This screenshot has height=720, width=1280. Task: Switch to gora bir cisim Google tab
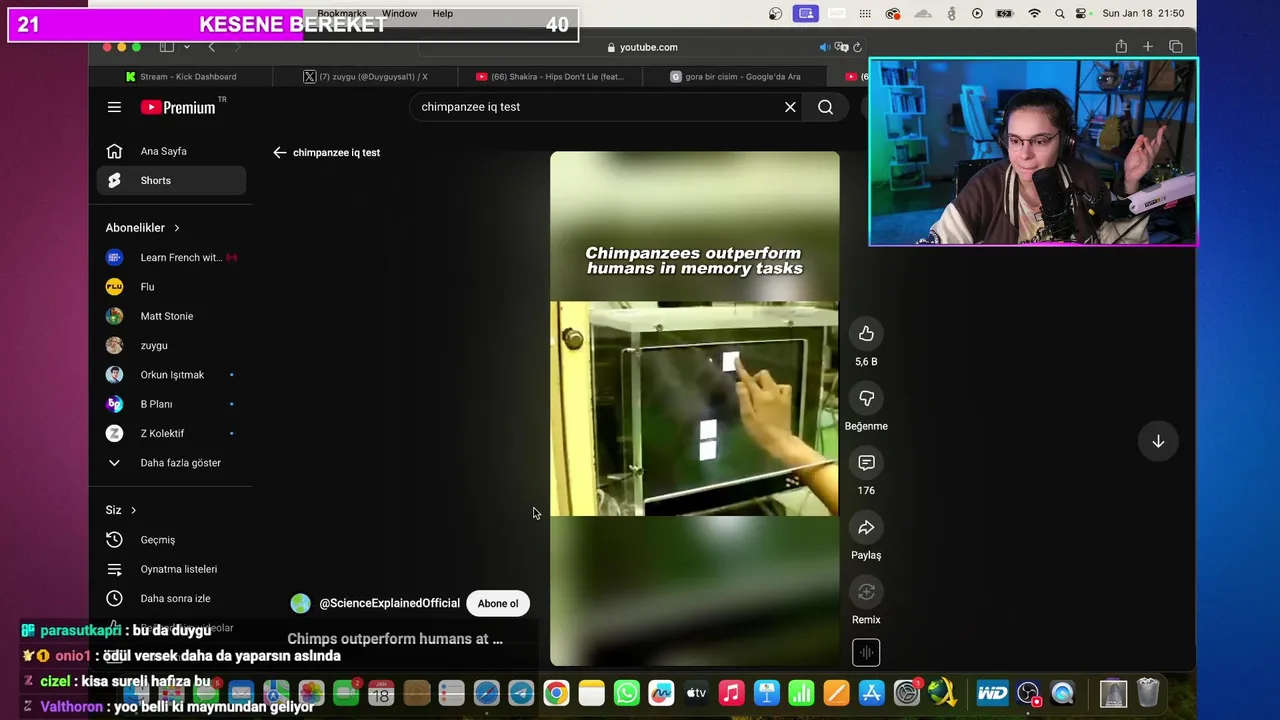click(x=735, y=76)
